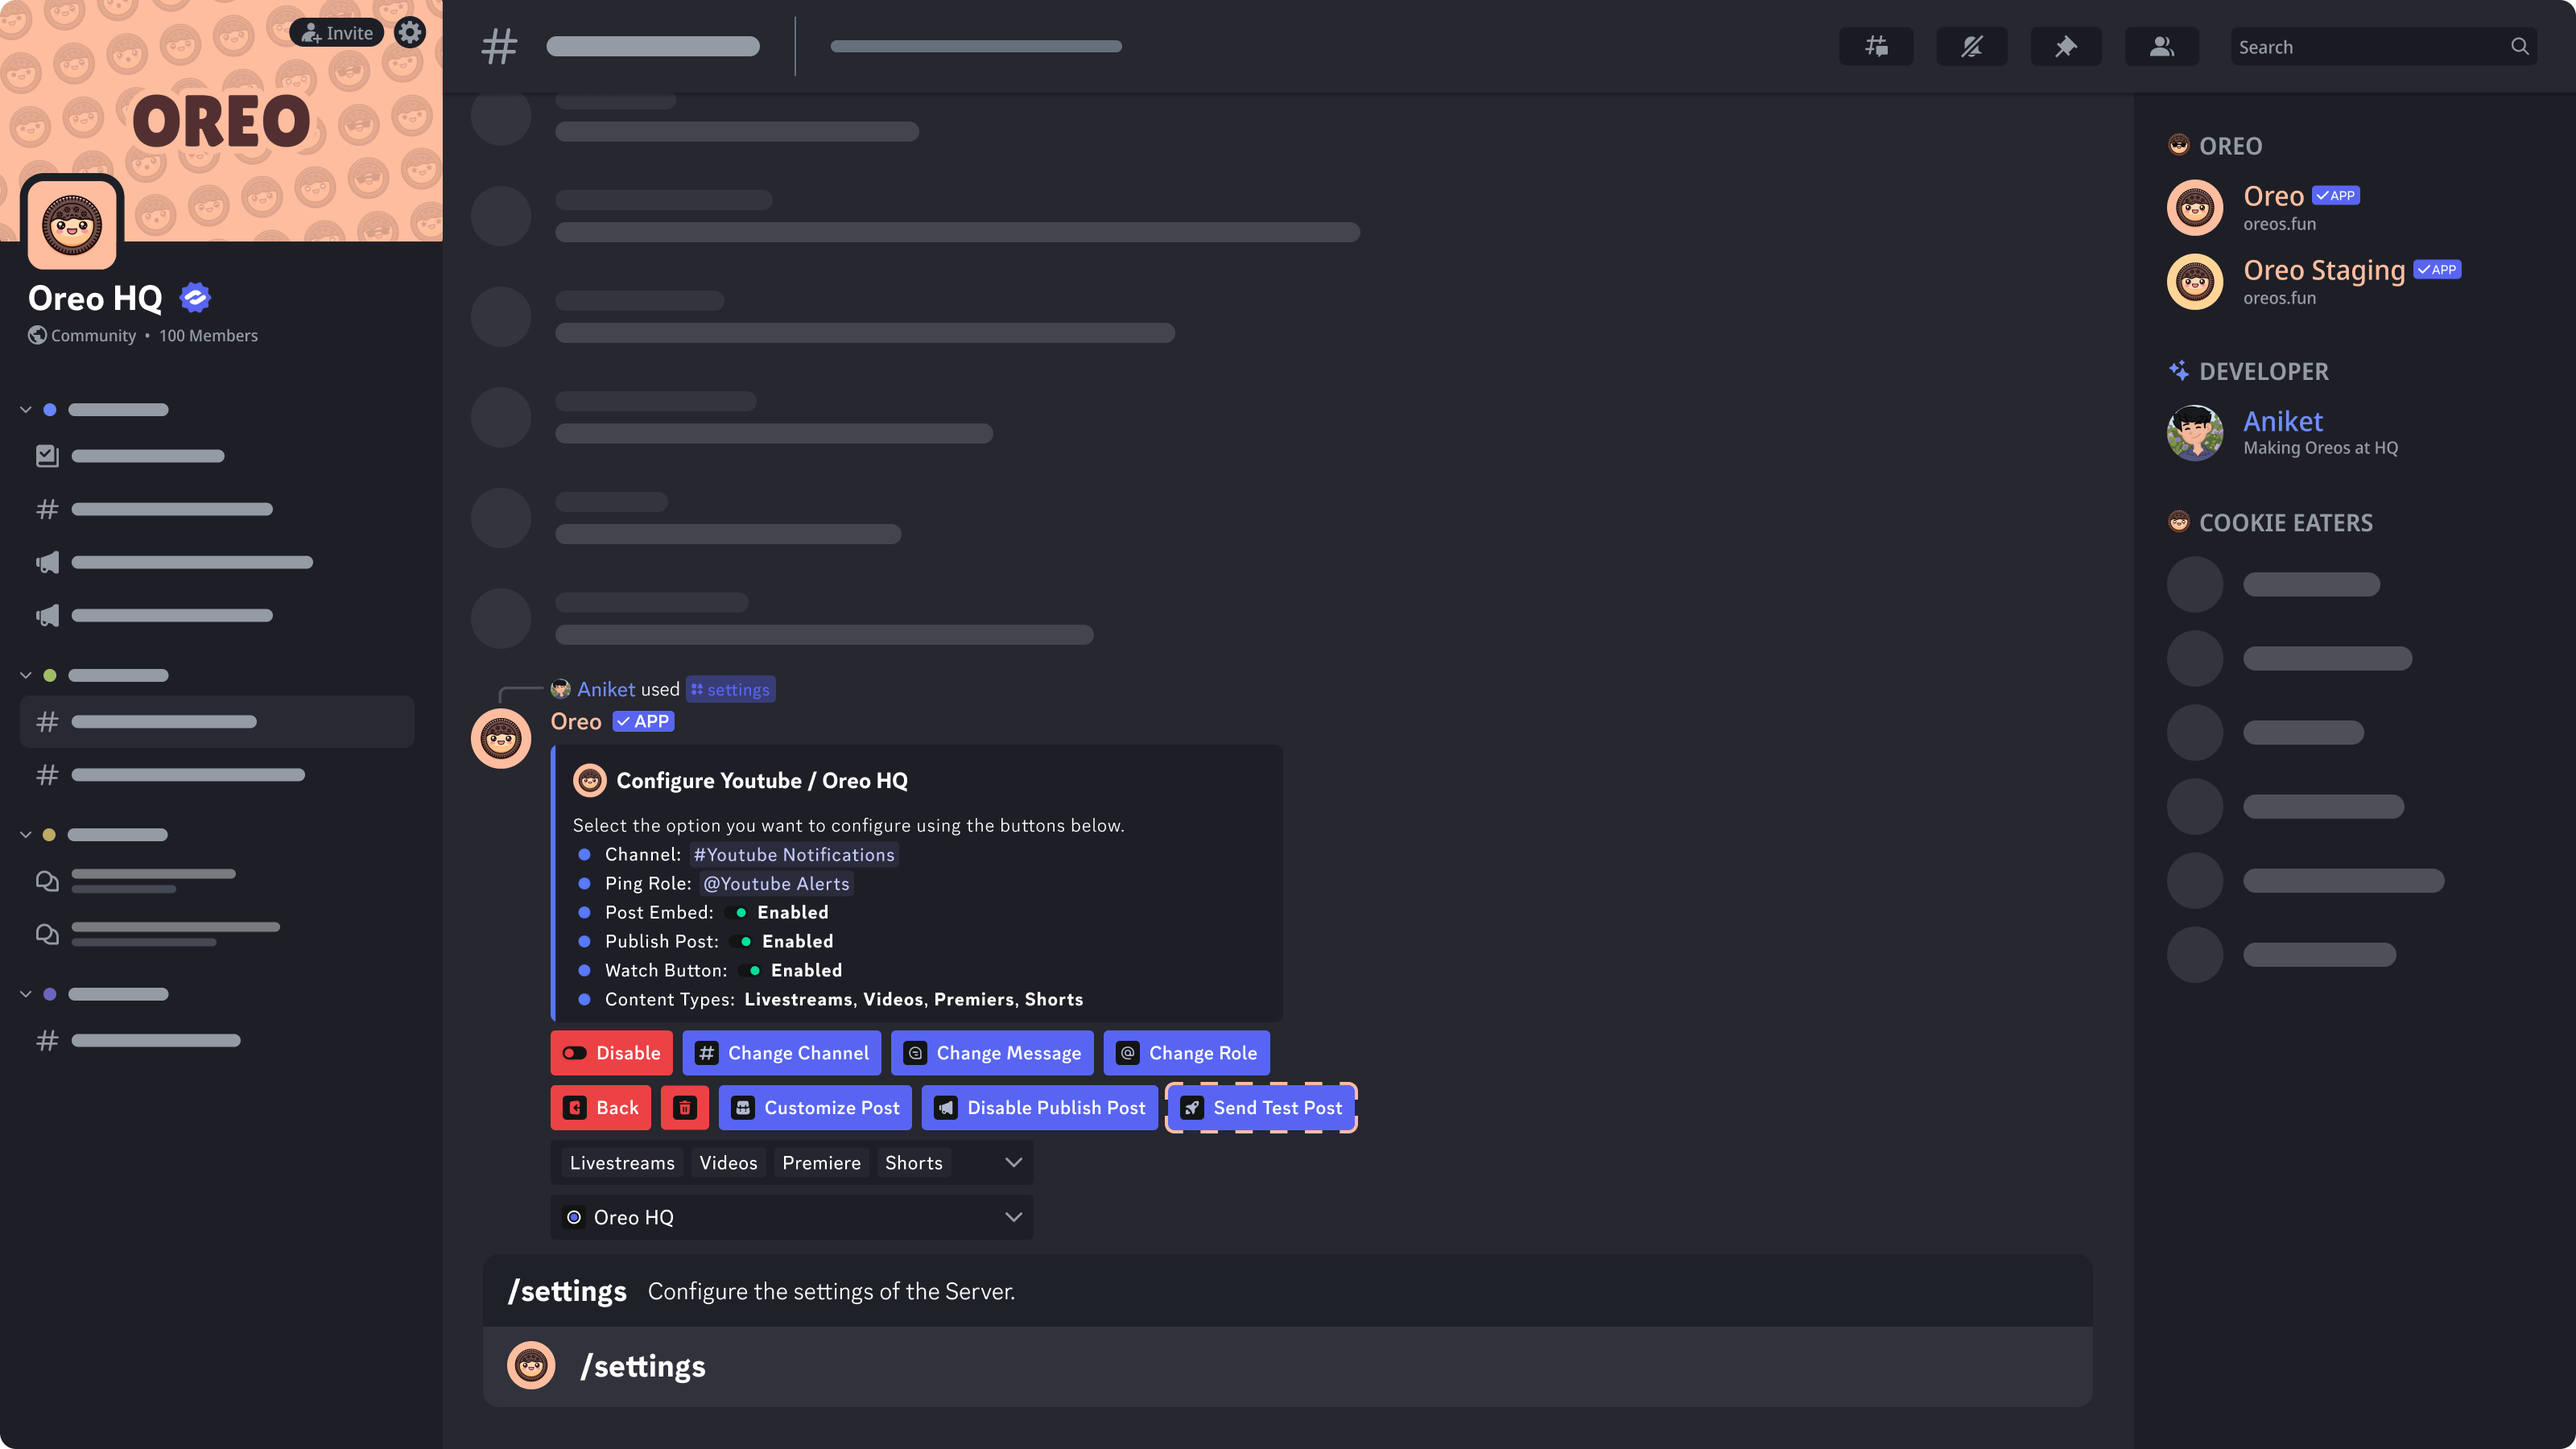Click the red trash delete button

685,1107
